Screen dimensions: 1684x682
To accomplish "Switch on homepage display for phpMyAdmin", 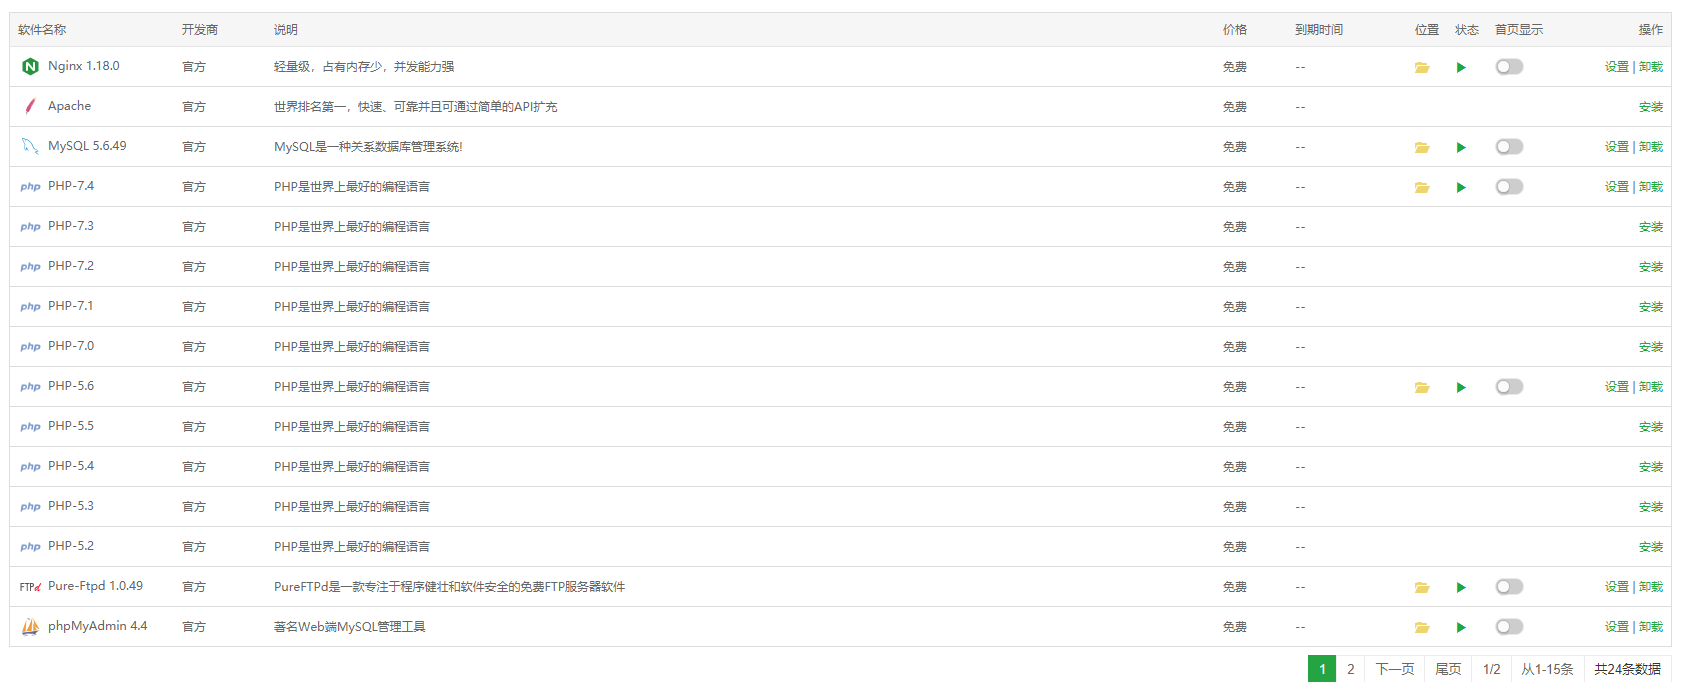I will point(1509,627).
